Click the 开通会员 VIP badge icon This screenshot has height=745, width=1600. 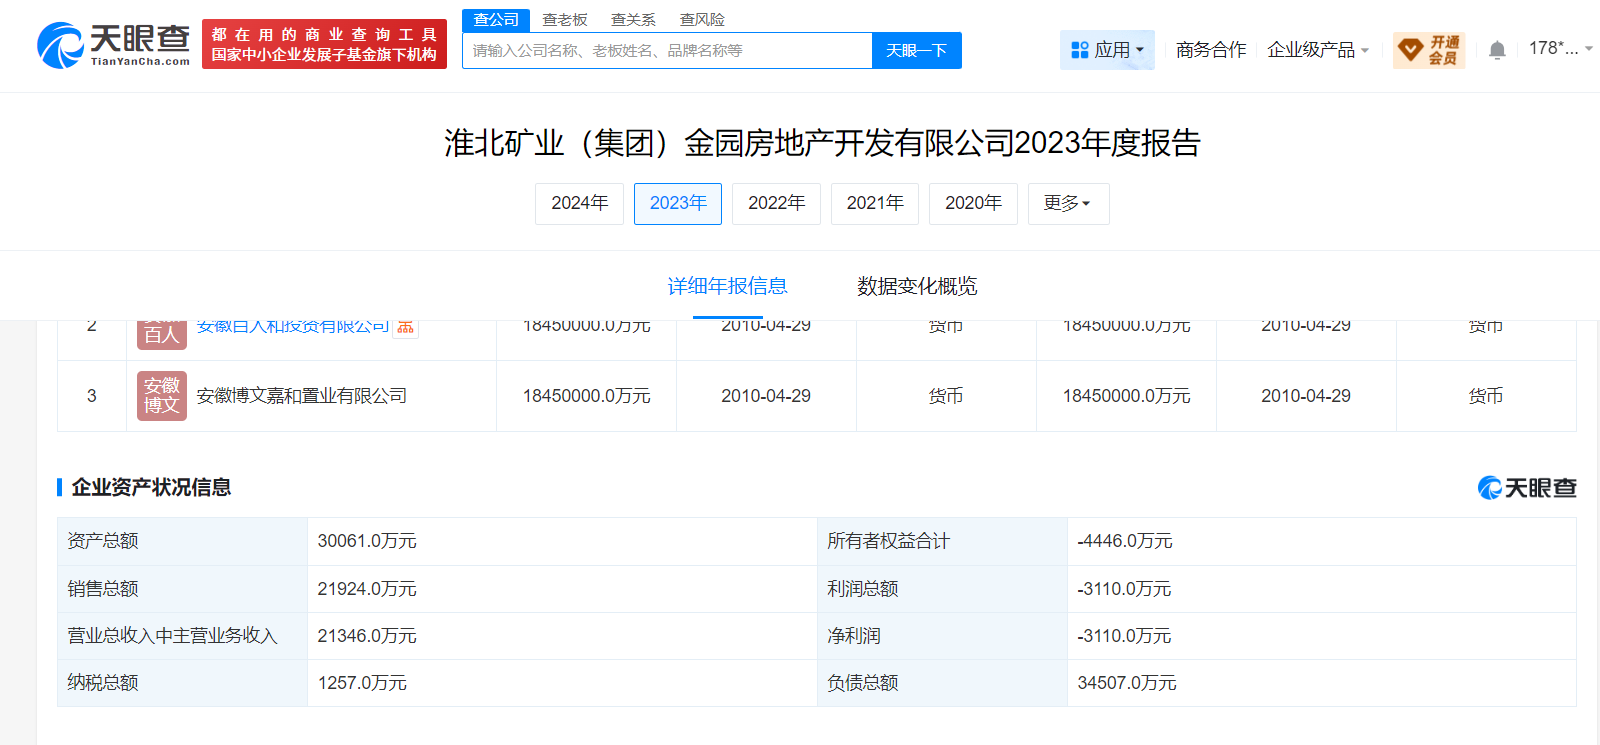[1429, 50]
